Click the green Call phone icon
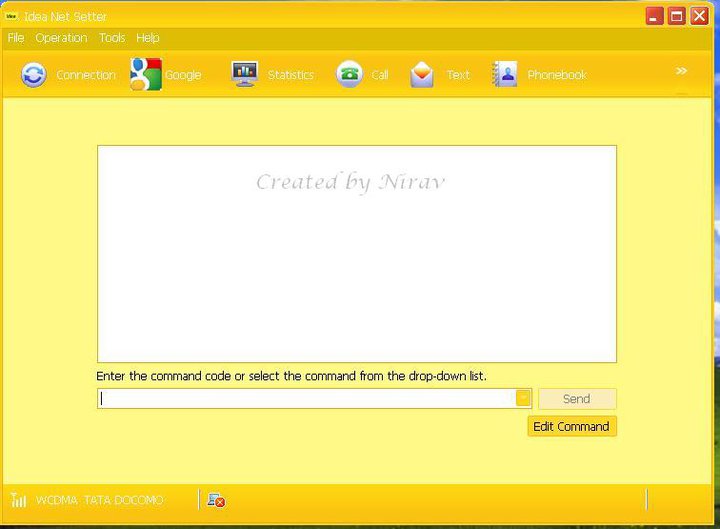 point(349,75)
